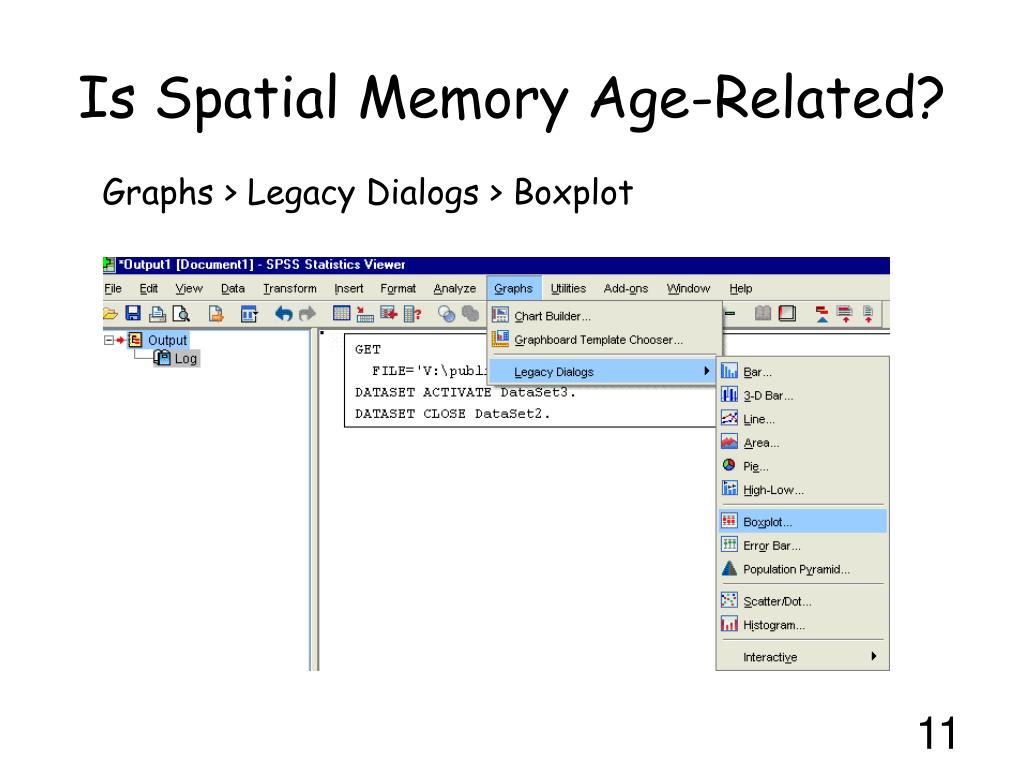Choose Histogram from Legacy Dialogs
This screenshot has width=1024, height=768.
(x=803, y=625)
